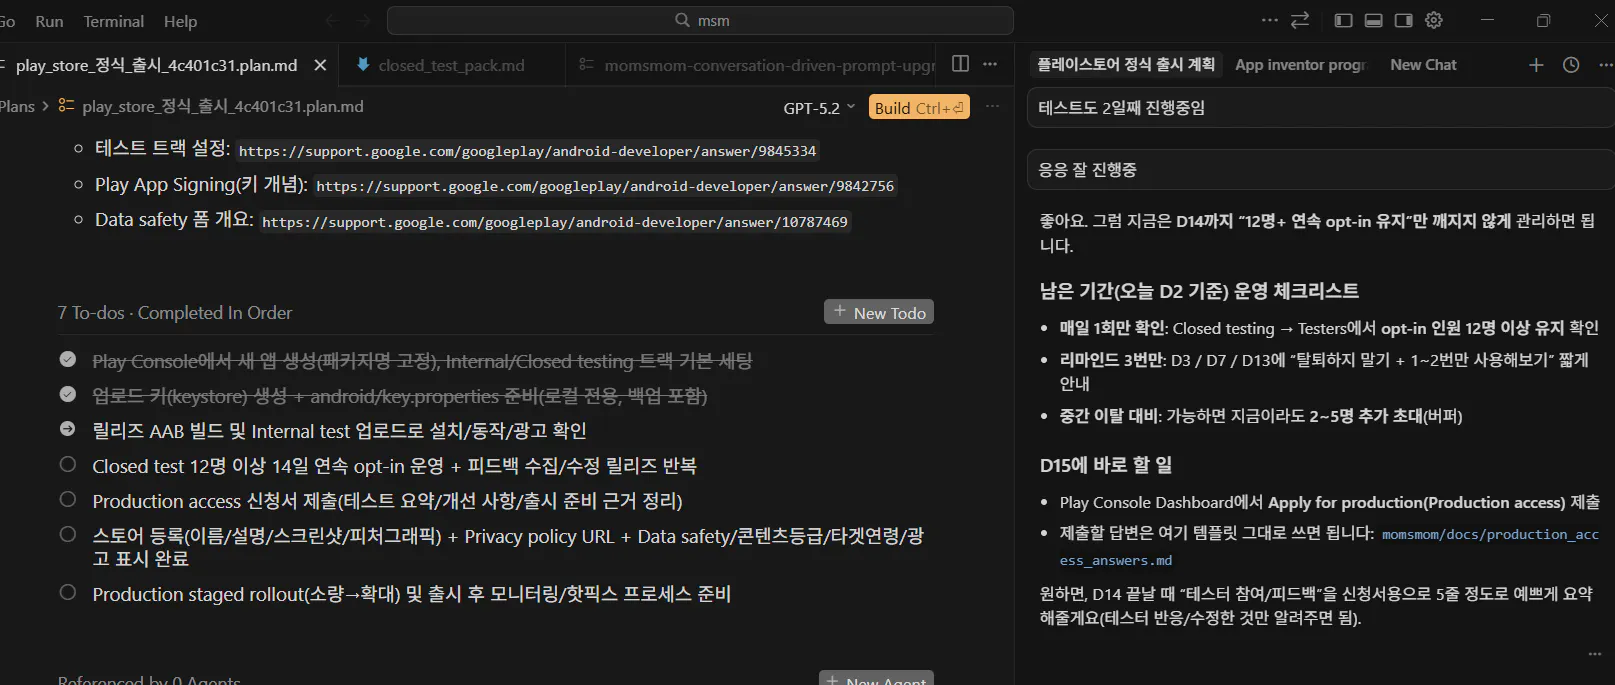The image size is (1615, 685).
Task: Click the New Todo button
Action: point(879,312)
